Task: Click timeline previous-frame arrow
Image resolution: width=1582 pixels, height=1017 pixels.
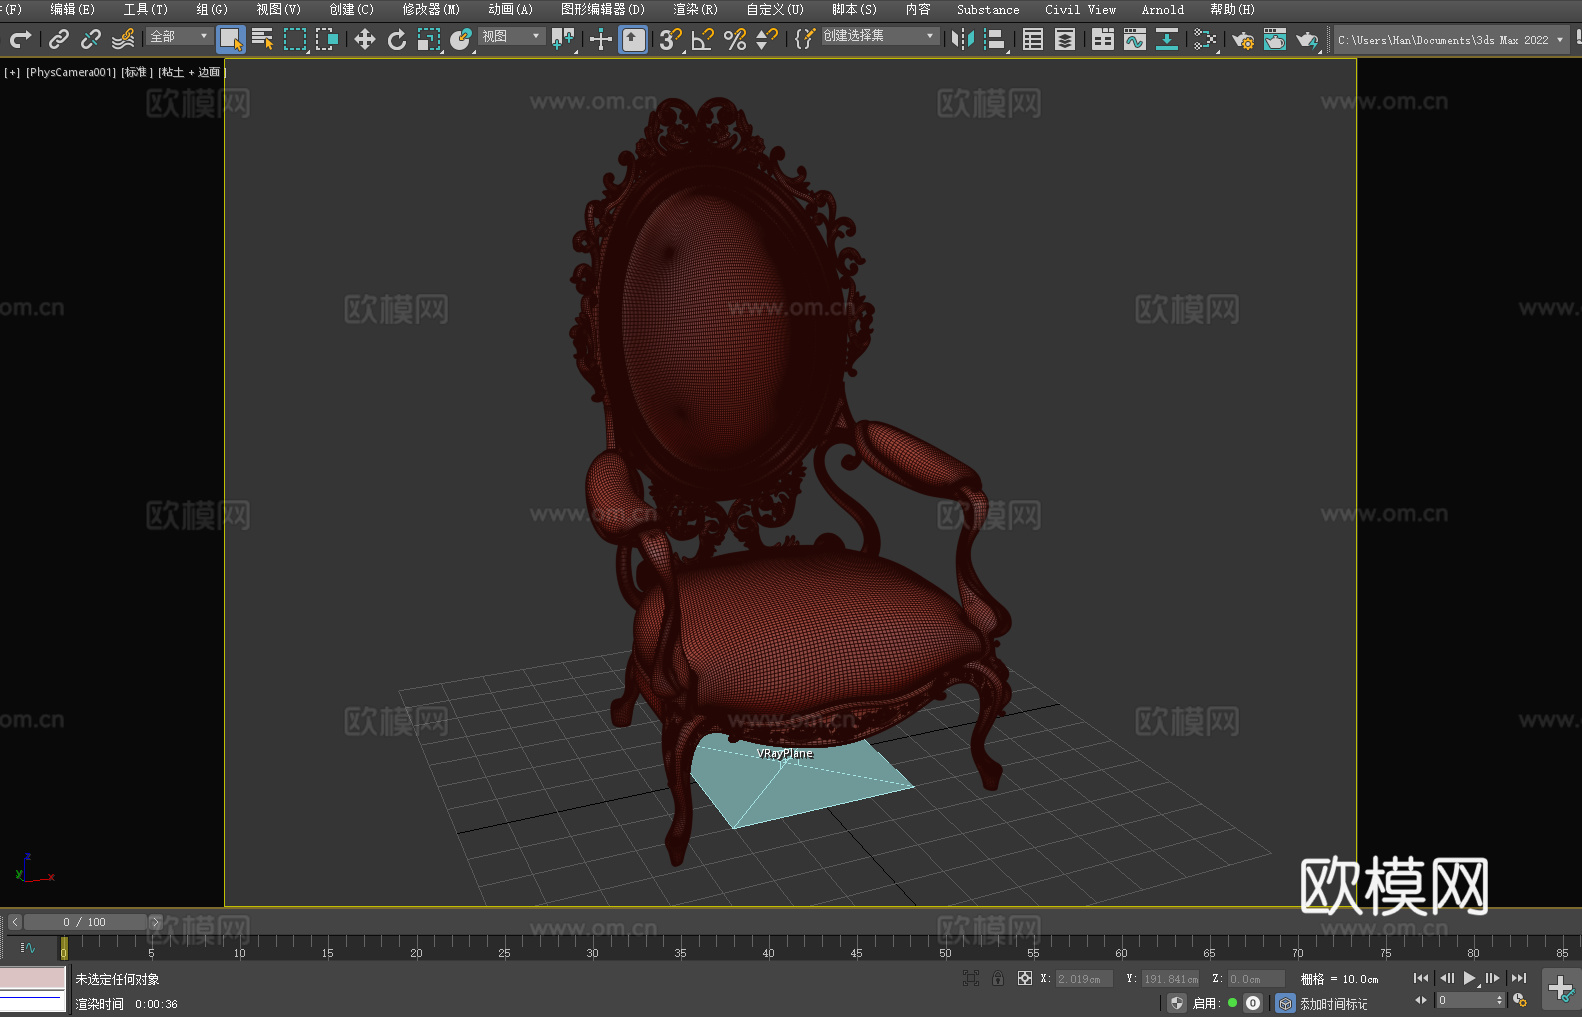Action: 15,922
